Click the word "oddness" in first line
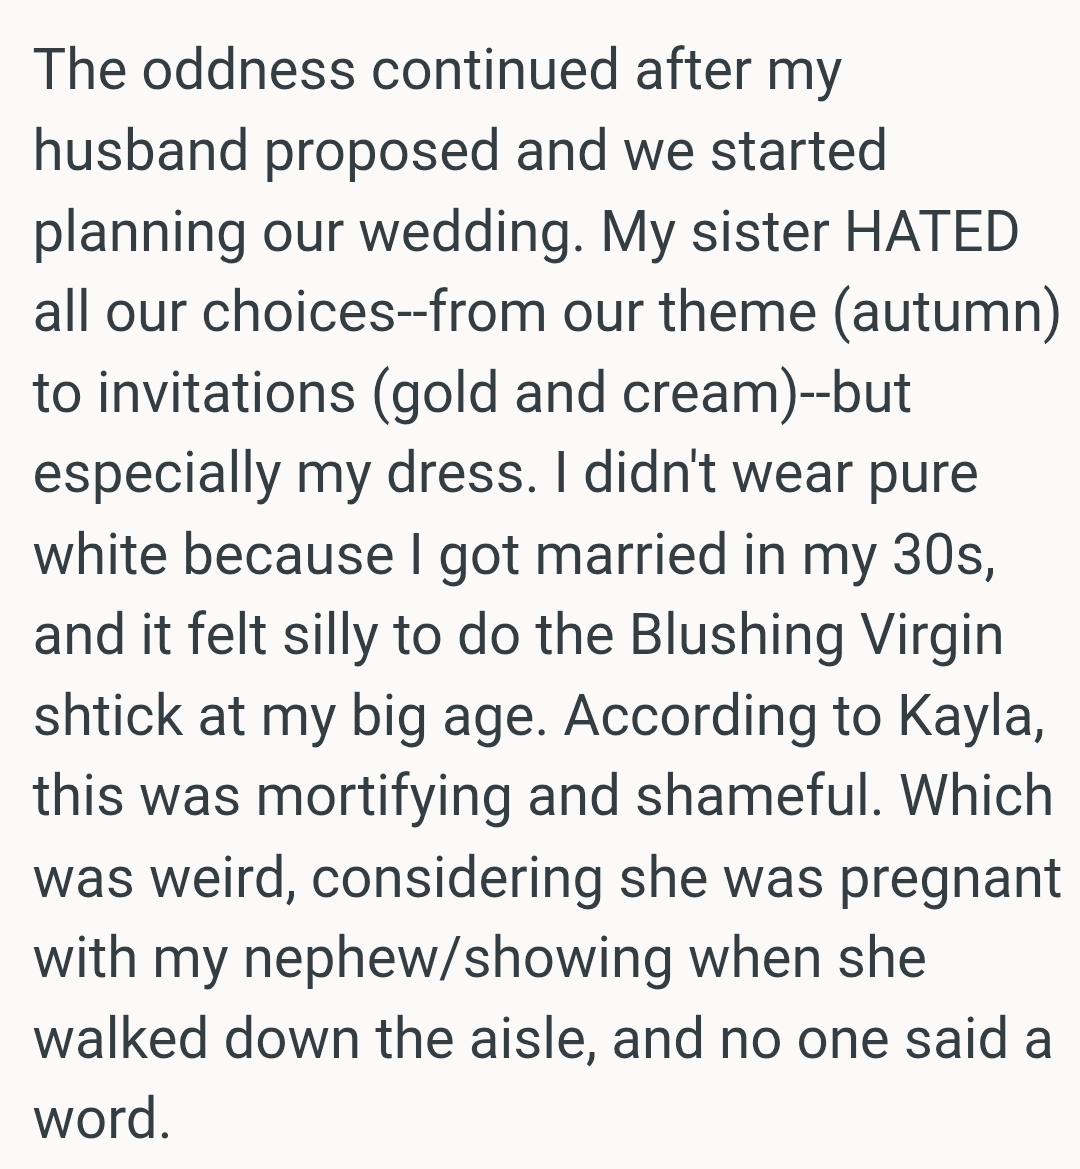 [x=248, y=72]
